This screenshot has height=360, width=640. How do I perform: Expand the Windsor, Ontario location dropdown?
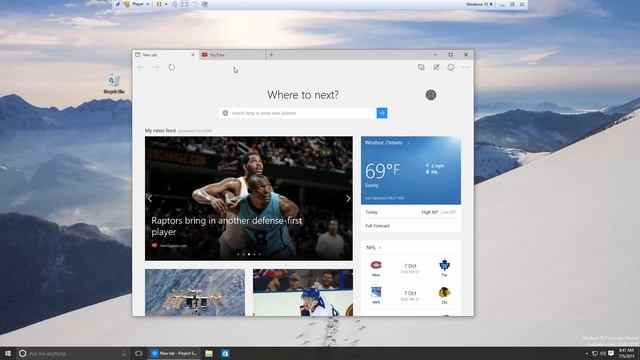tap(408, 143)
